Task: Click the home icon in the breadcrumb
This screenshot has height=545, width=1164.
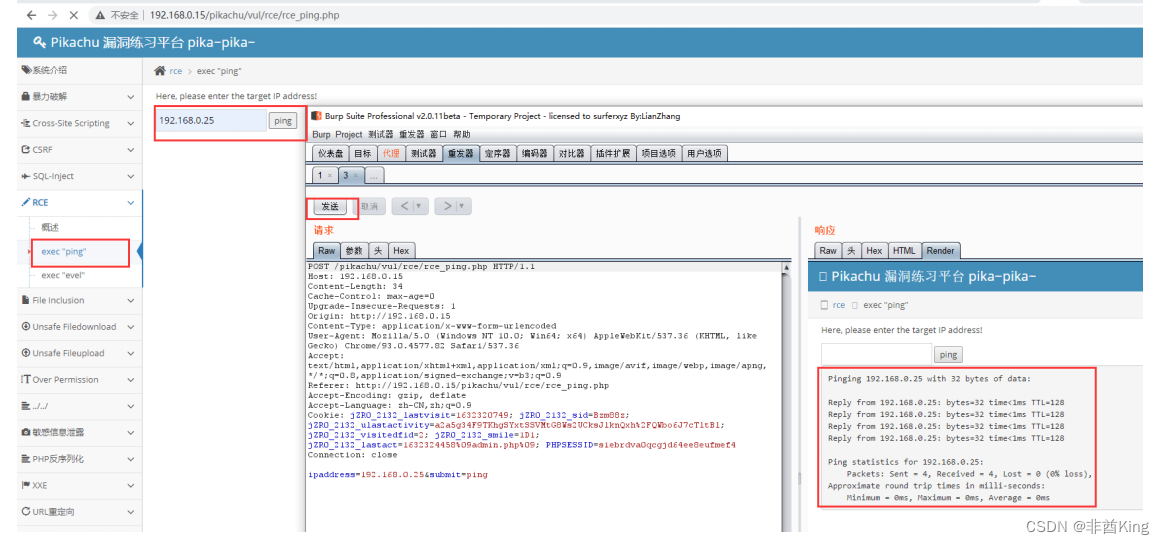Action: coord(160,71)
